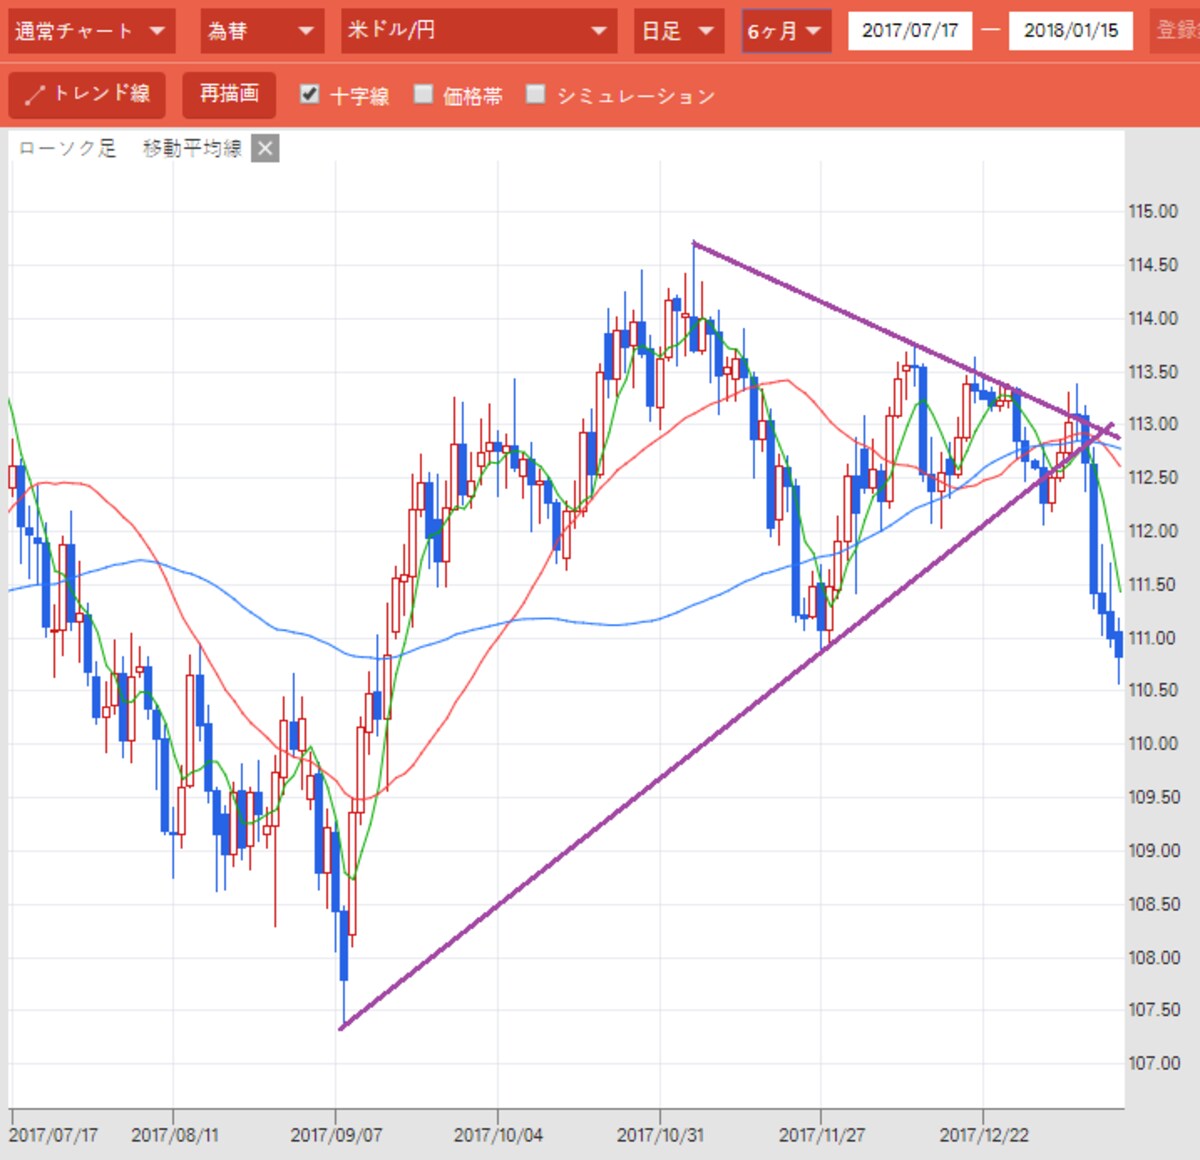This screenshot has width=1200, height=1160.
Task: Click the 108.50 price axis label
Action: click(1153, 903)
